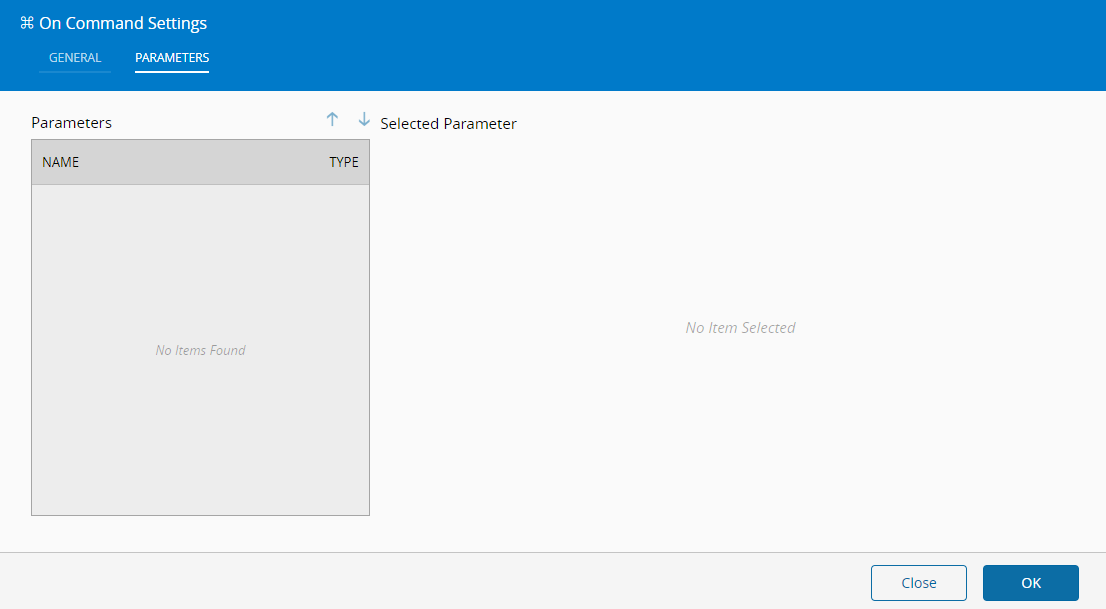1106x609 pixels.
Task: Move the parameter up with the up arrow
Action: pos(333,119)
